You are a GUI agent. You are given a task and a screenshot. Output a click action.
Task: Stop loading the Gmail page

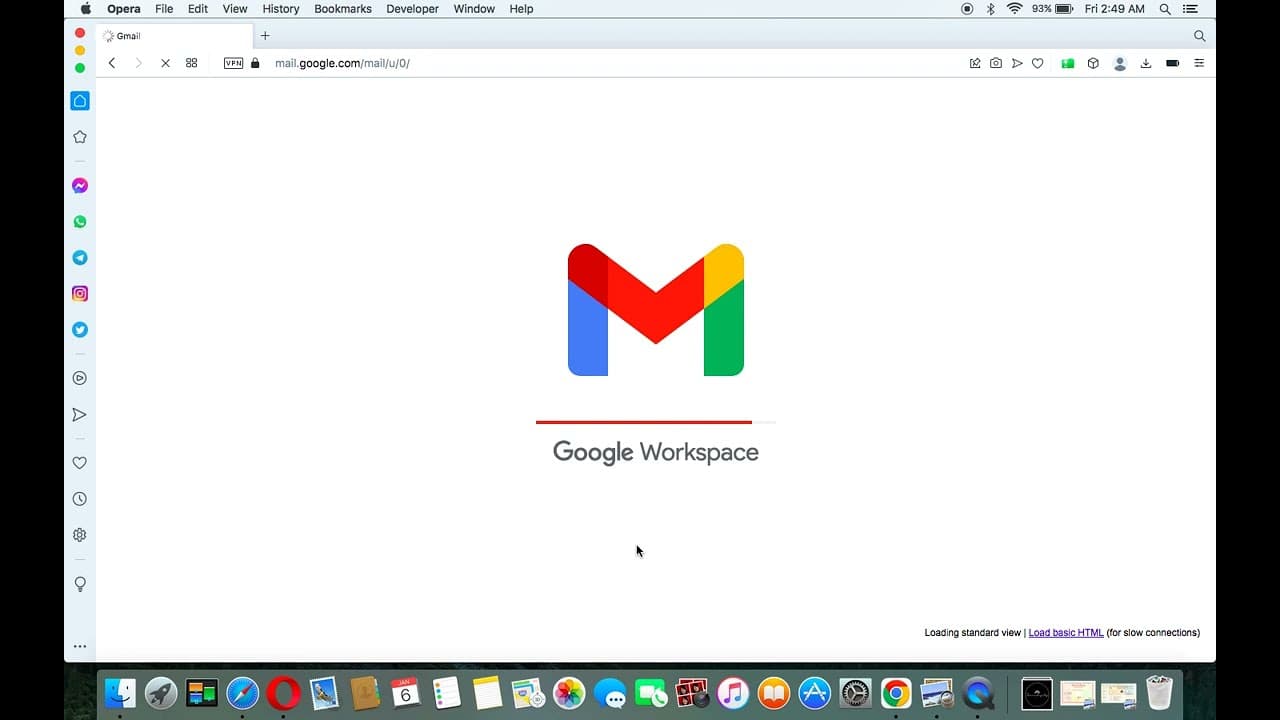click(165, 63)
